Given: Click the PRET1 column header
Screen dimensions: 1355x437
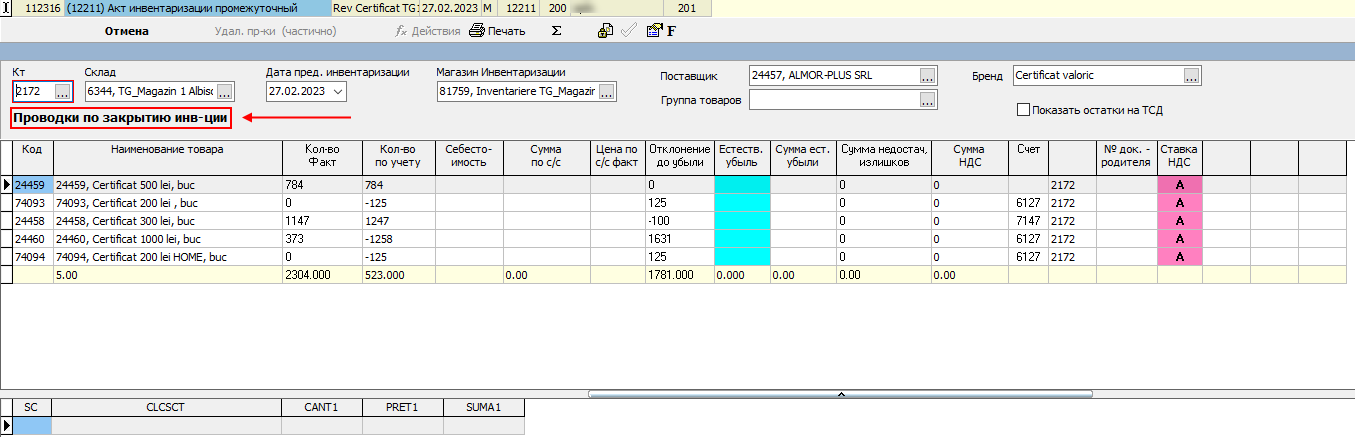Looking at the screenshot, I should pos(400,408).
